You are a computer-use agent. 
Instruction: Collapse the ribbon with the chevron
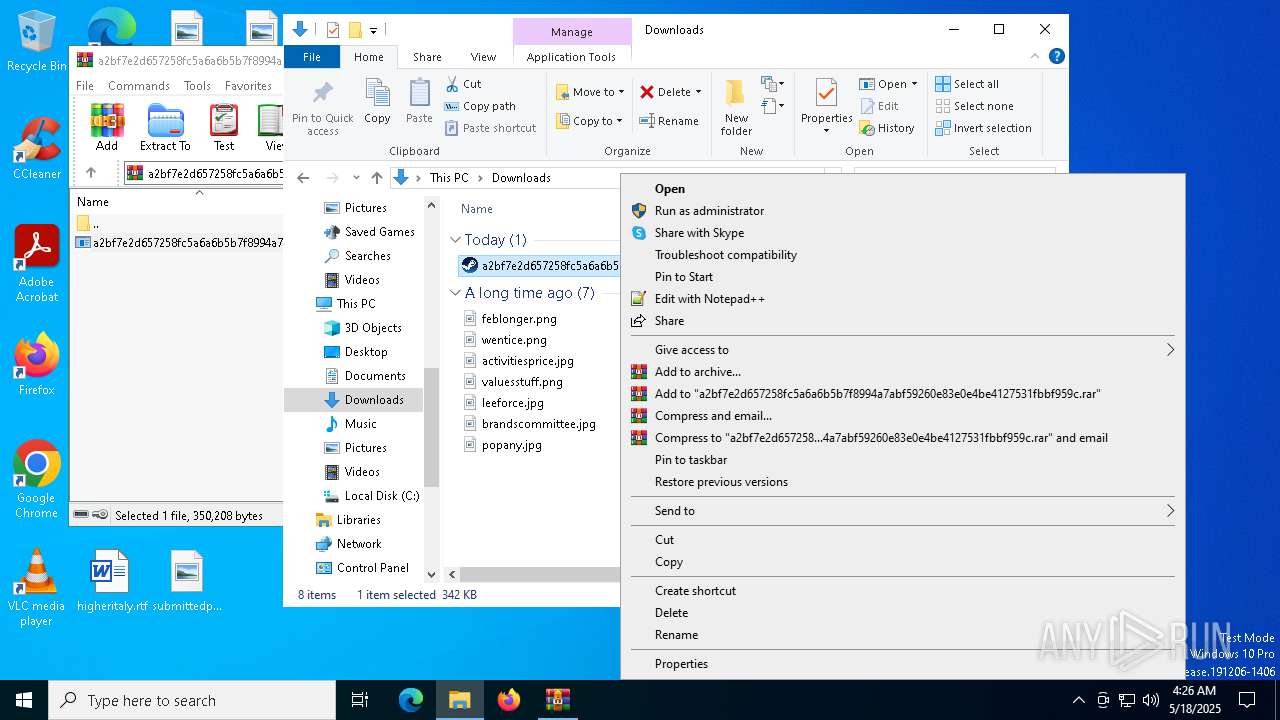[x=1036, y=57]
